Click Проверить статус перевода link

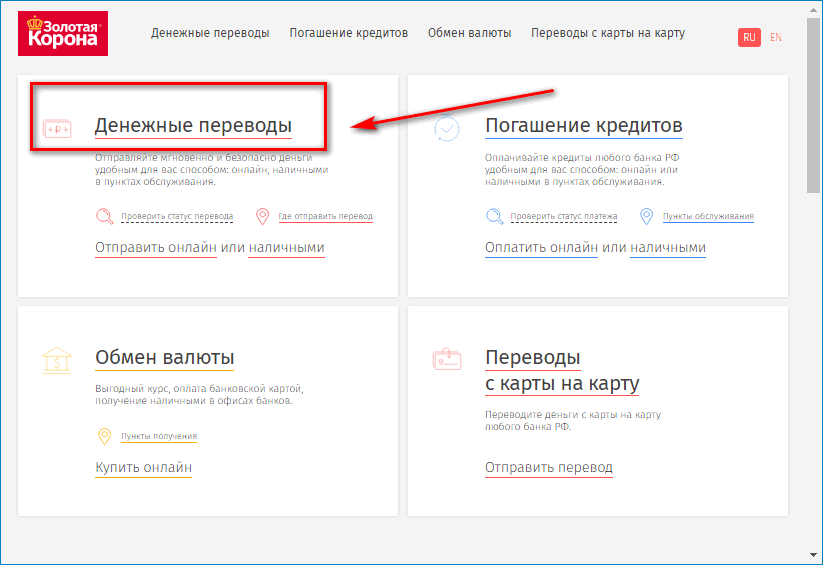[x=177, y=216]
